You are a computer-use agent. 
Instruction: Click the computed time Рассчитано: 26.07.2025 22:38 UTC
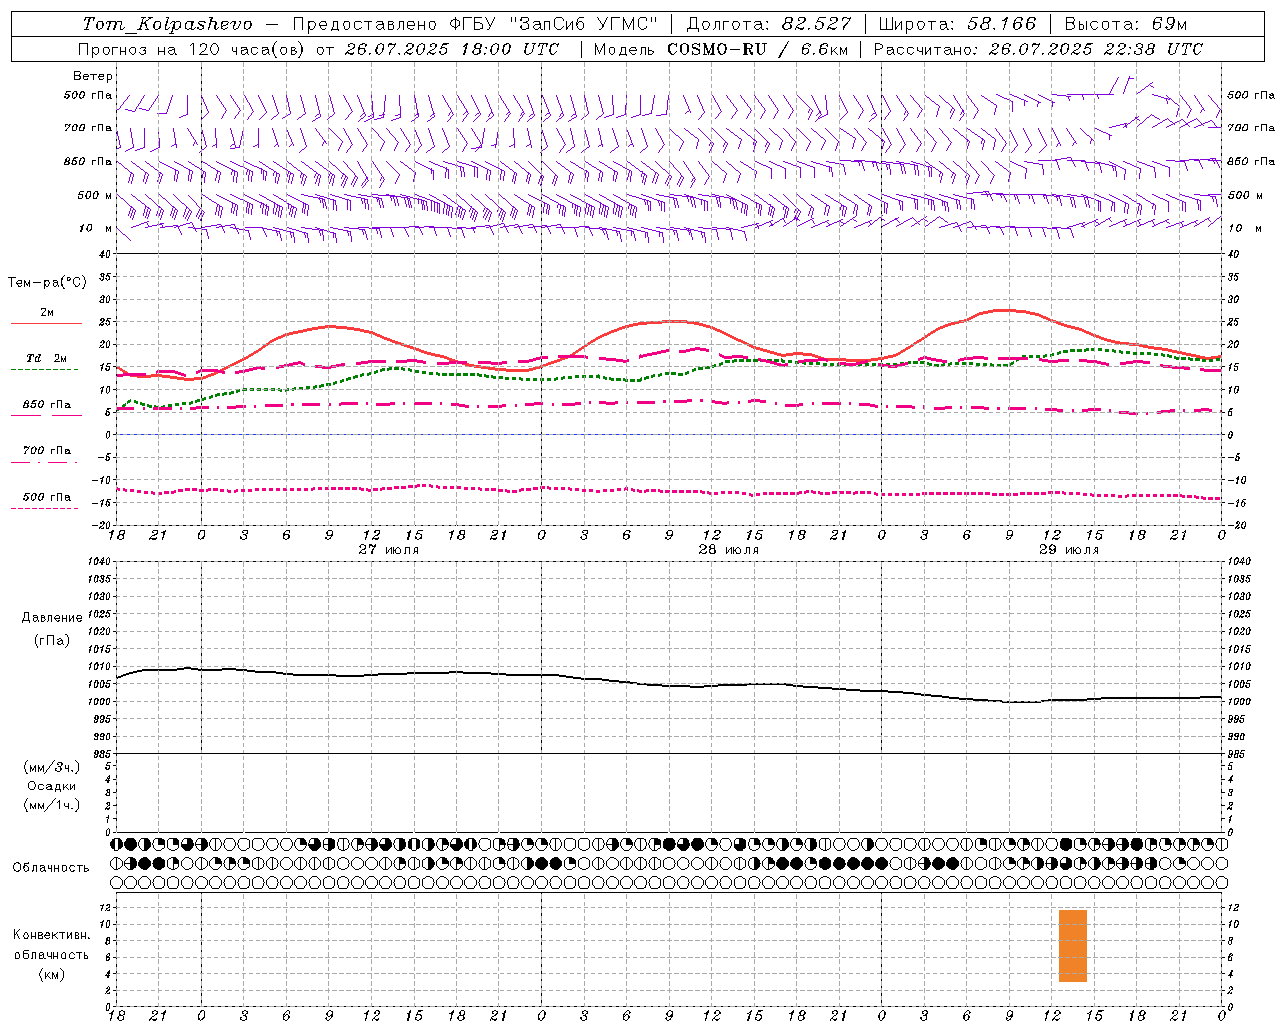coord(1038,49)
